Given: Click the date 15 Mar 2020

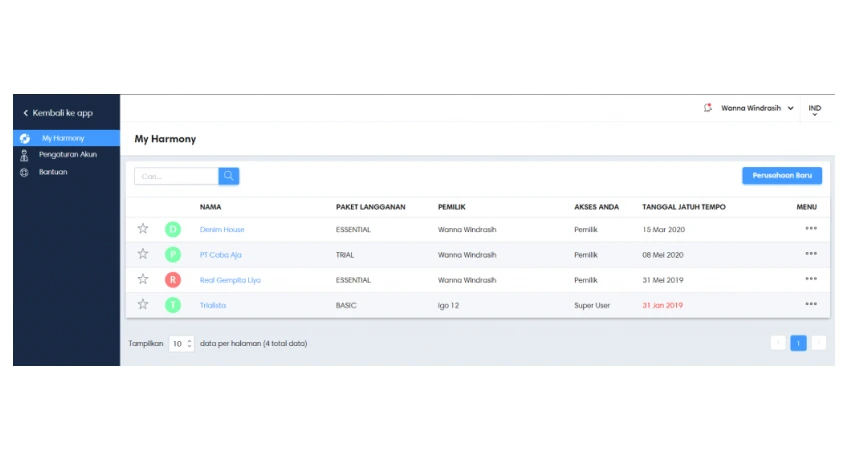Looking at the screenshot, I should pyautogui.click(x=663, y=229).
